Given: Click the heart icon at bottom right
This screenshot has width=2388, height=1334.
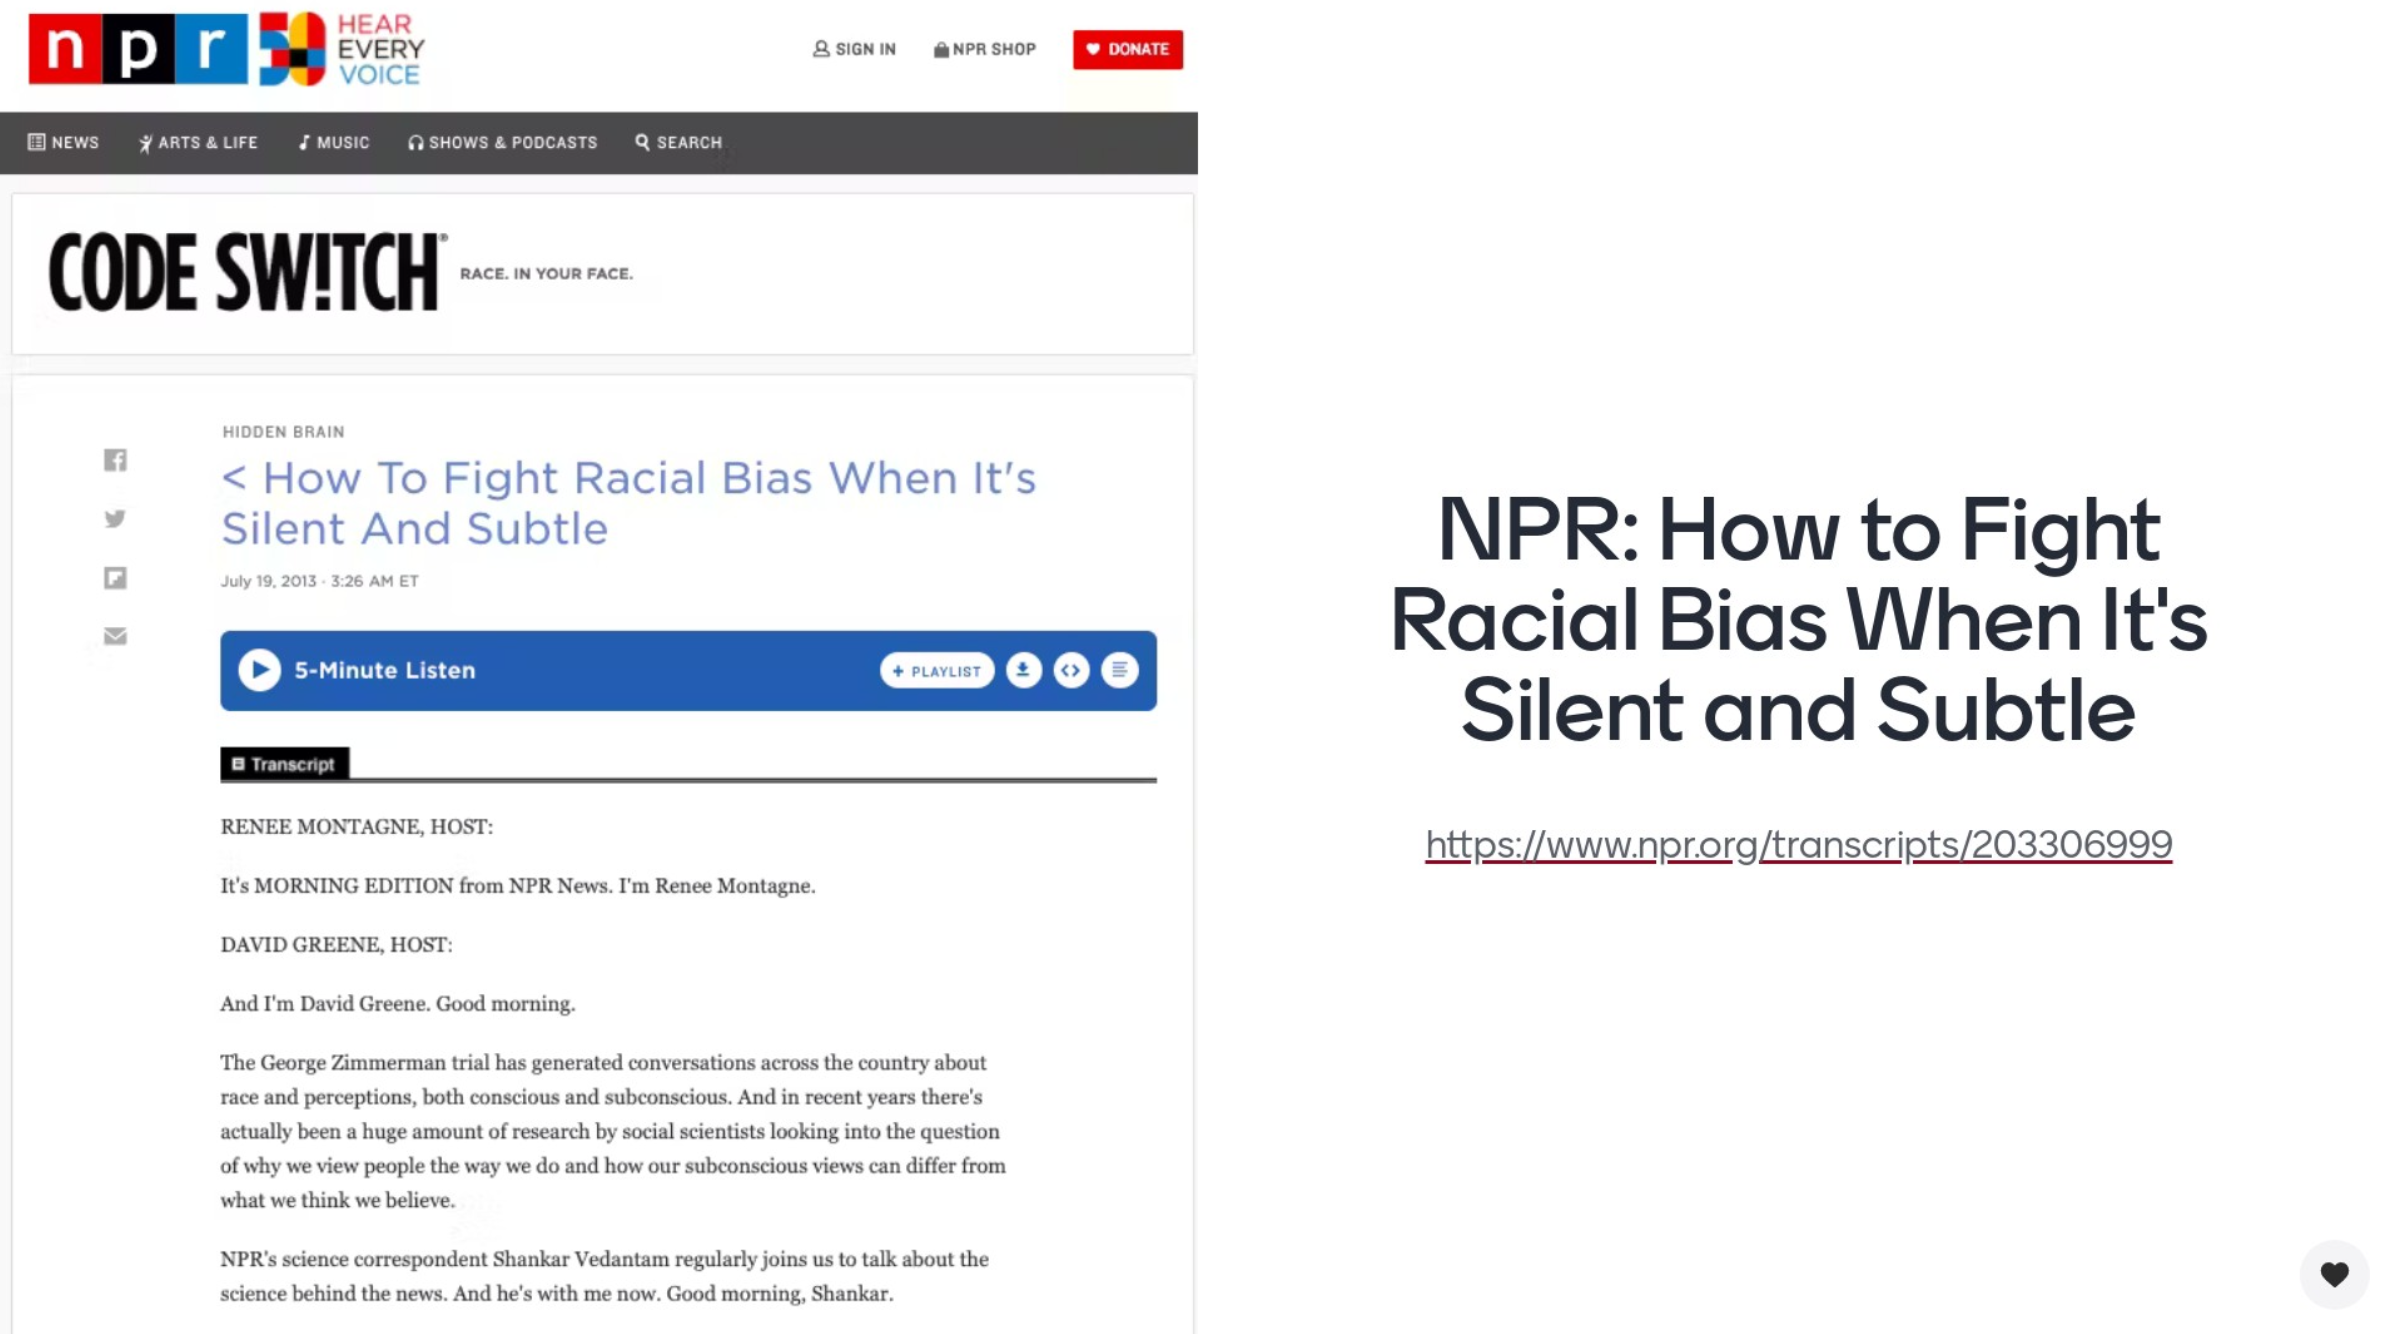Looking at the screenshot, I should point(2334,1274).
